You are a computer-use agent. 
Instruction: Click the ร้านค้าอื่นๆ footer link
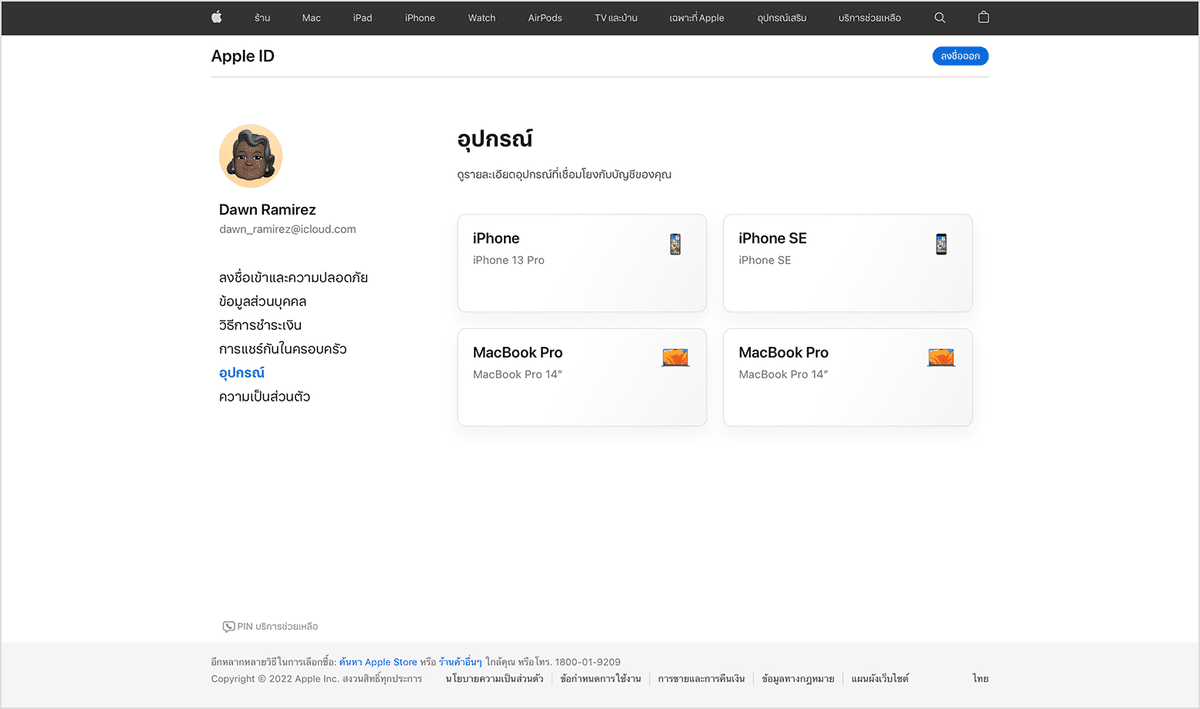click(460, 662)
